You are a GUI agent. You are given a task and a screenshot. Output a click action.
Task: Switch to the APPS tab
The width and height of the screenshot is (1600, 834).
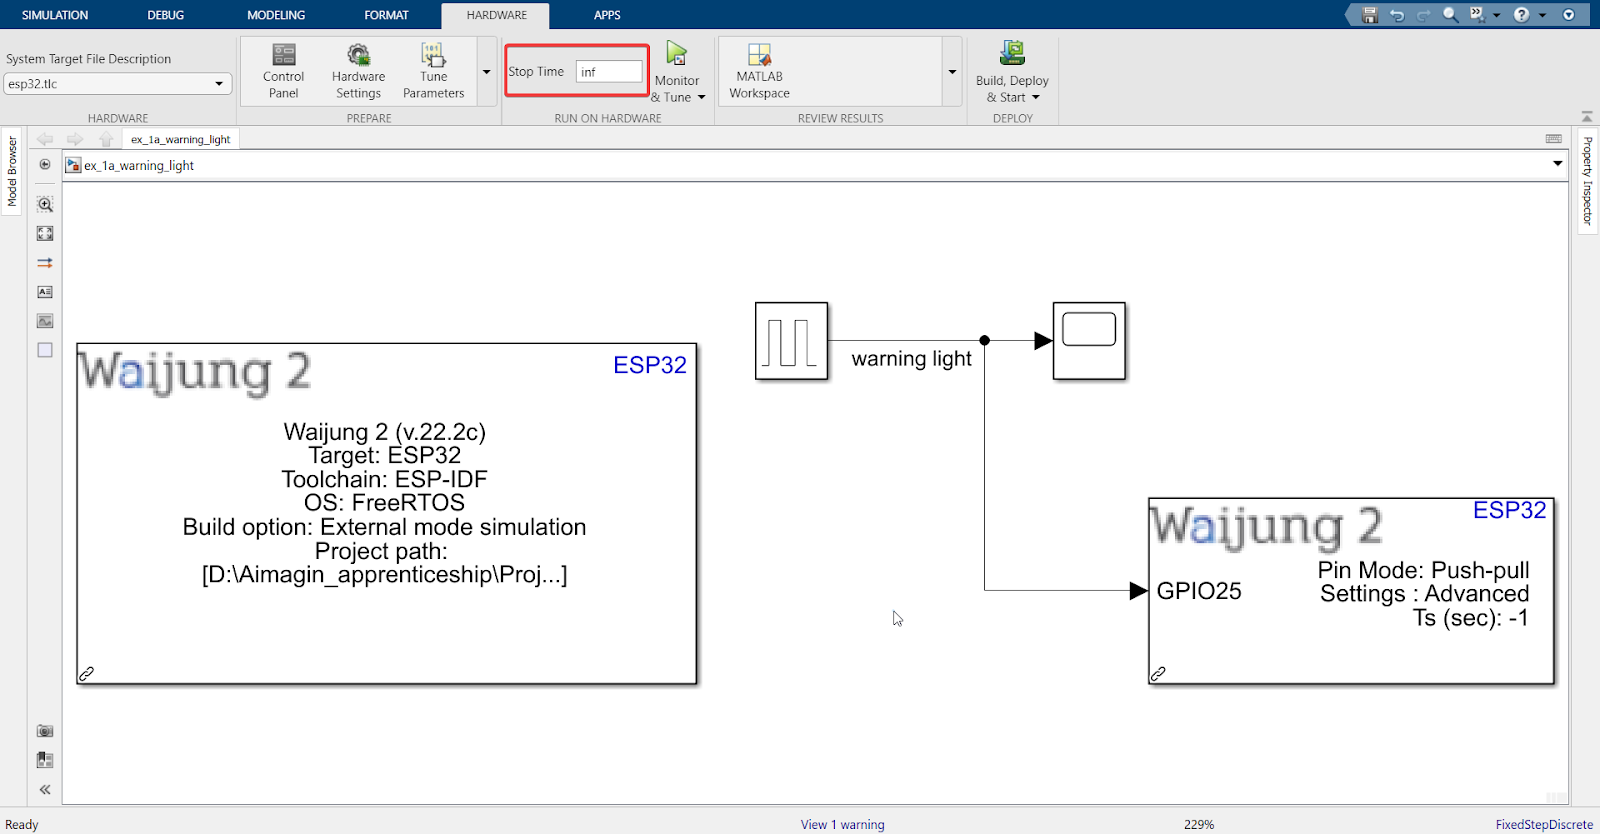607,15
